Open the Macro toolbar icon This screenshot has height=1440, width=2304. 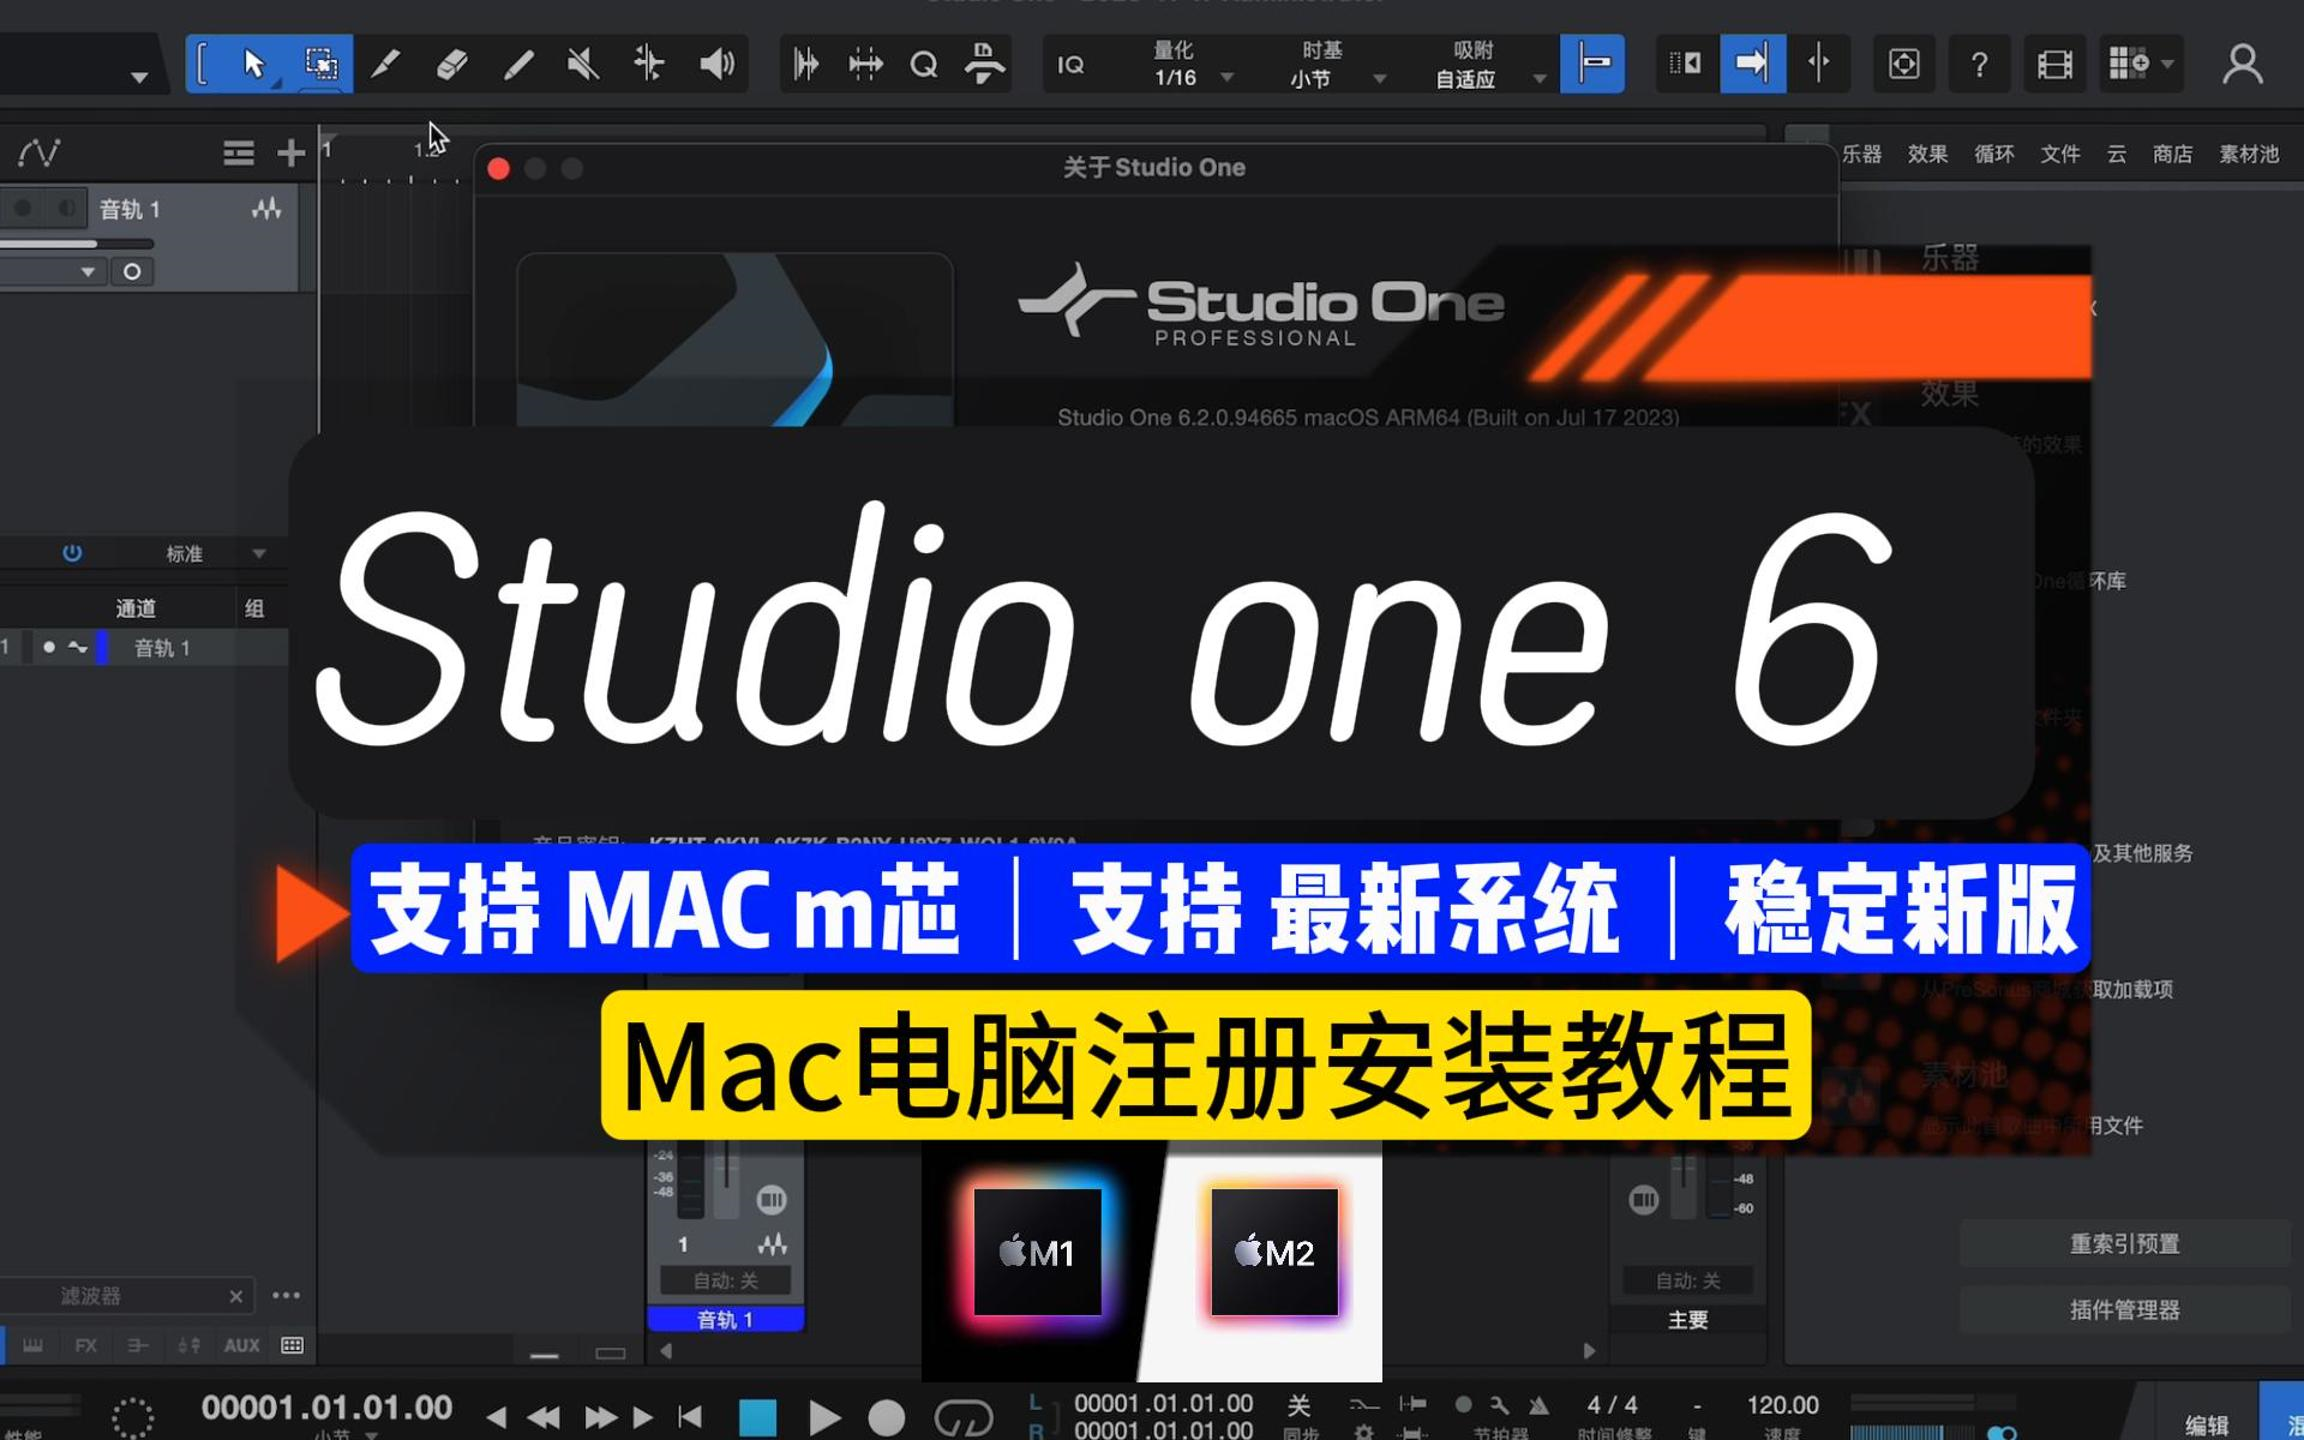point(984,64)
